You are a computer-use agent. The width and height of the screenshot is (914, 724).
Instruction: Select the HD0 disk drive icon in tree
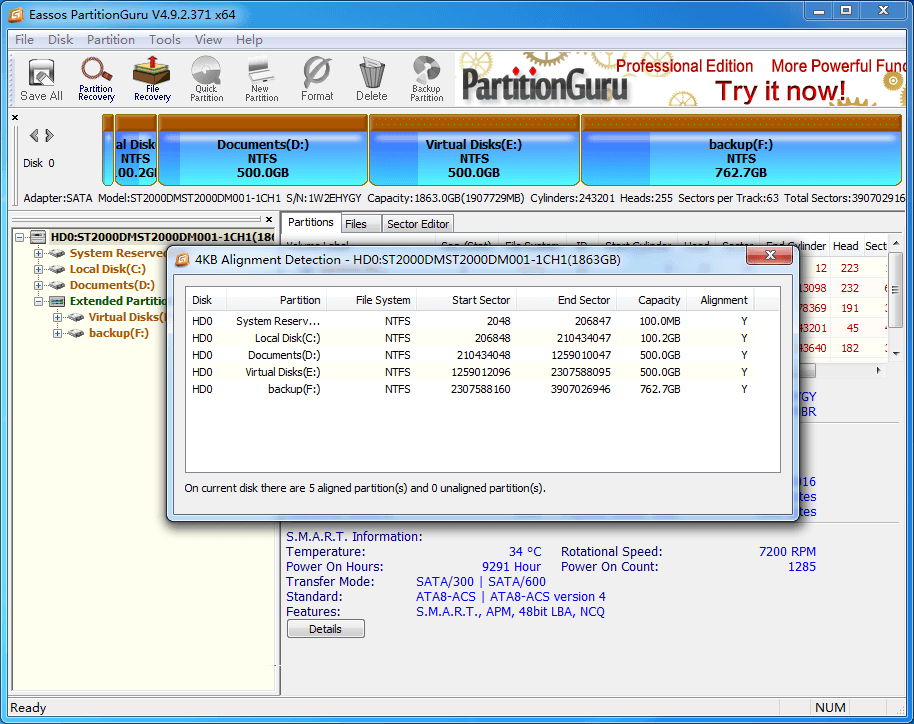(x=38, y=237)
